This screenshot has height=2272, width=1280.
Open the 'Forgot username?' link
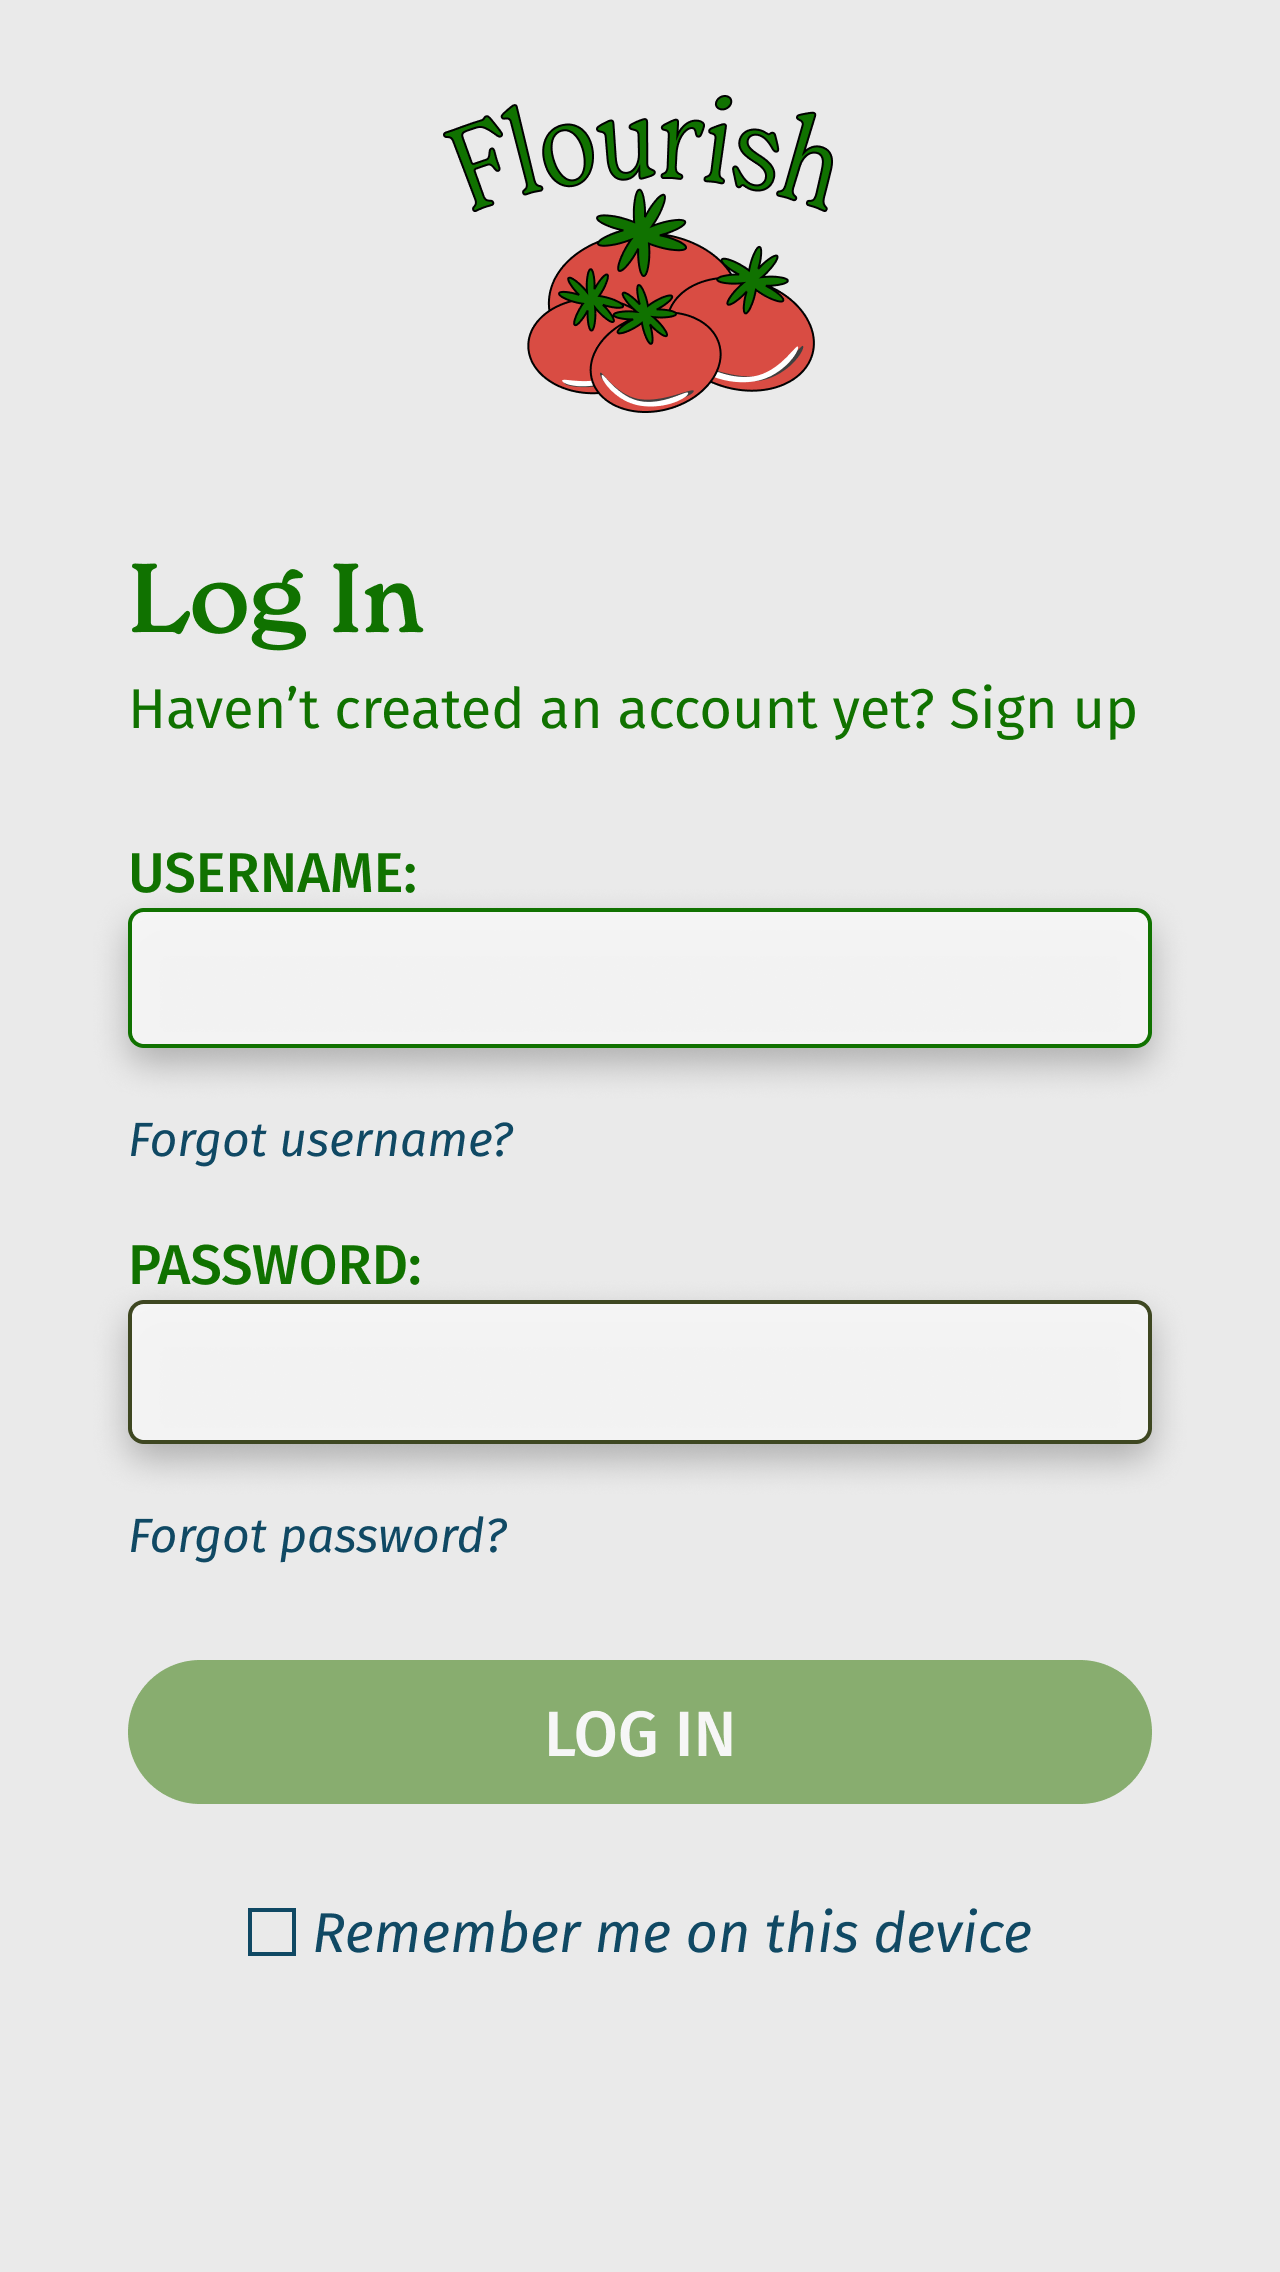[321, 1141]
